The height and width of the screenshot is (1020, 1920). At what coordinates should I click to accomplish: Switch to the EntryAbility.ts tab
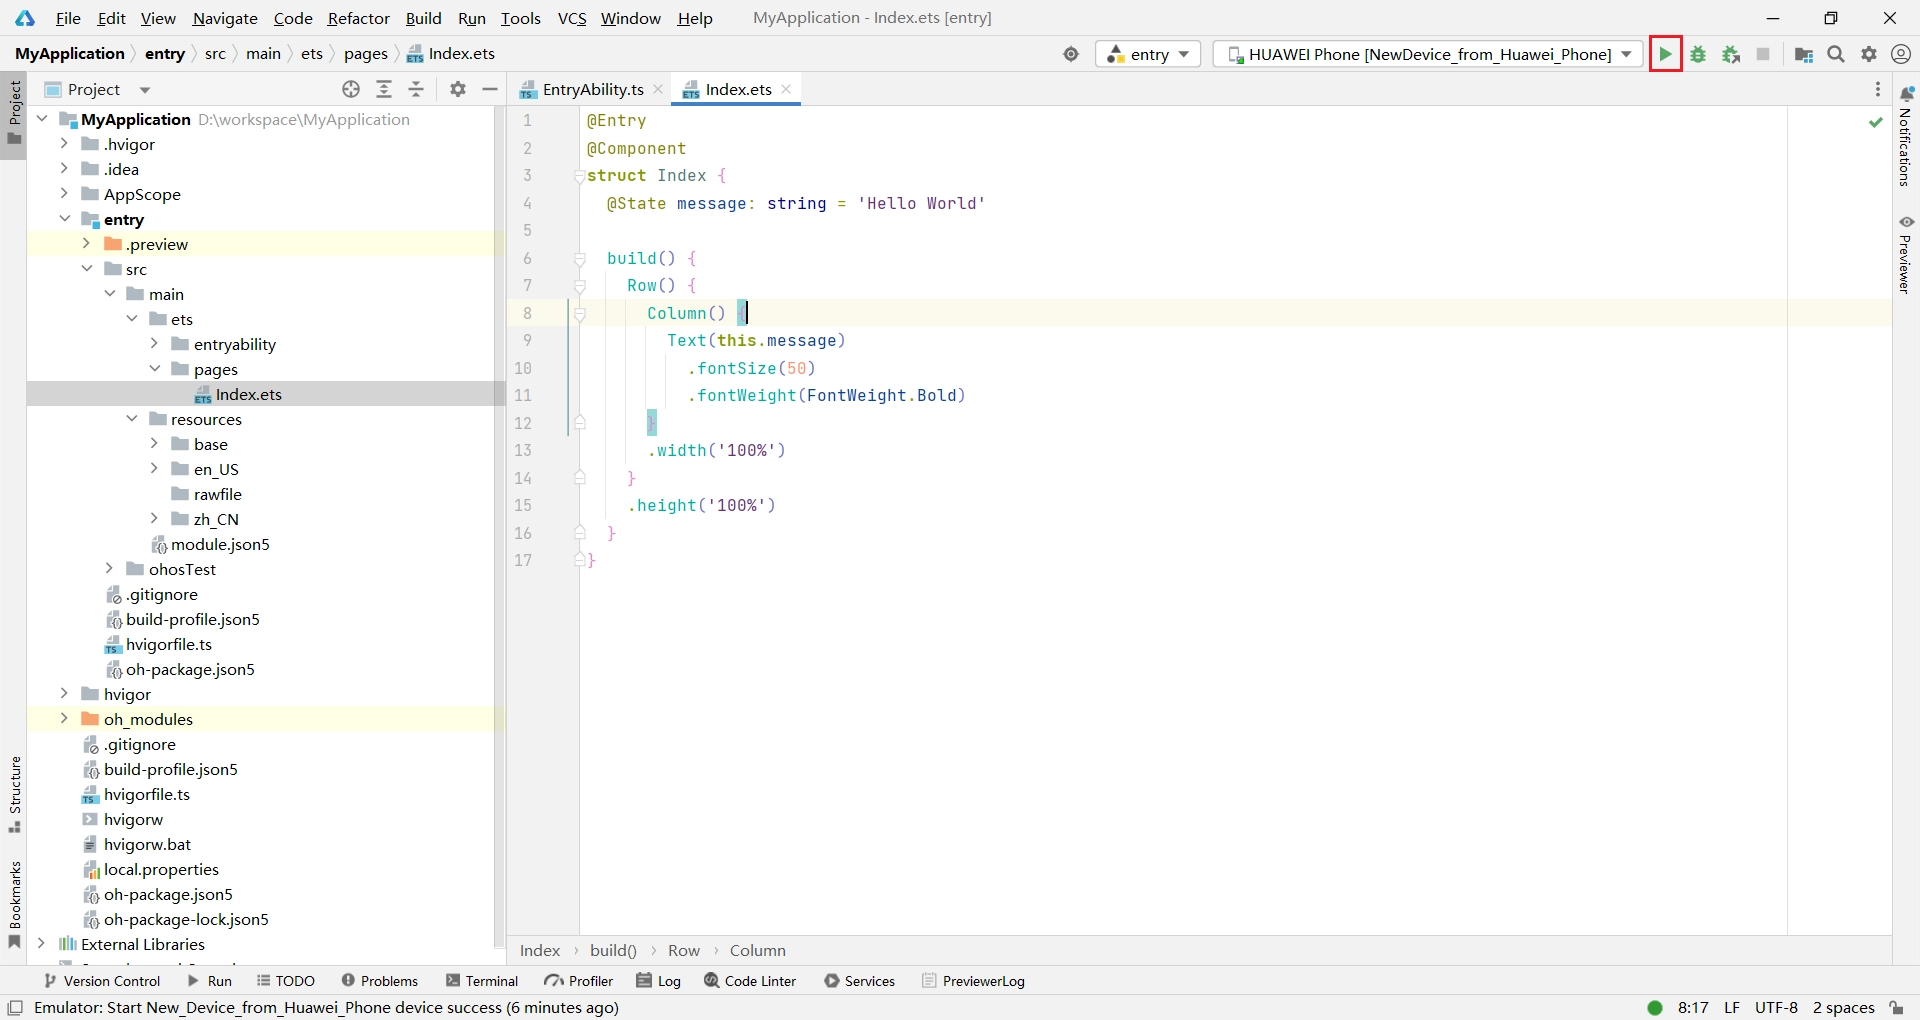592,89
